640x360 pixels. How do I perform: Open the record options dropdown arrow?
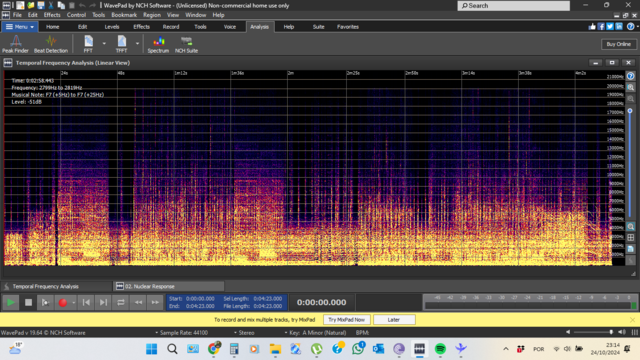pos(73,302)
